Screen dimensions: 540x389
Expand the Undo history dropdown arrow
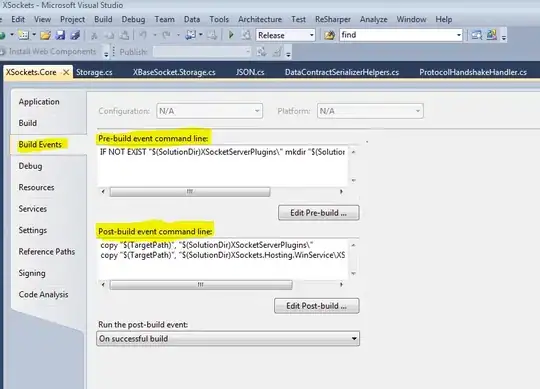tap(155, 35)
